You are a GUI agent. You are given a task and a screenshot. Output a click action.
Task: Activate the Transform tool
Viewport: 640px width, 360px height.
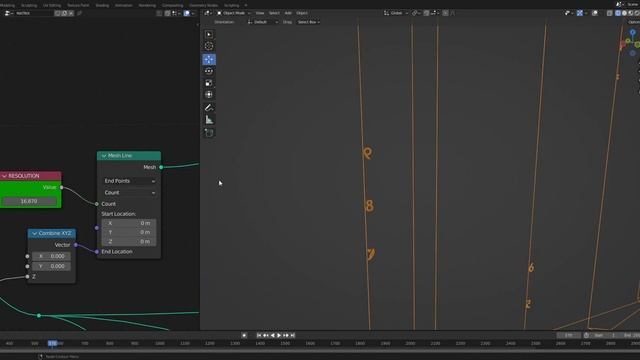209,95
